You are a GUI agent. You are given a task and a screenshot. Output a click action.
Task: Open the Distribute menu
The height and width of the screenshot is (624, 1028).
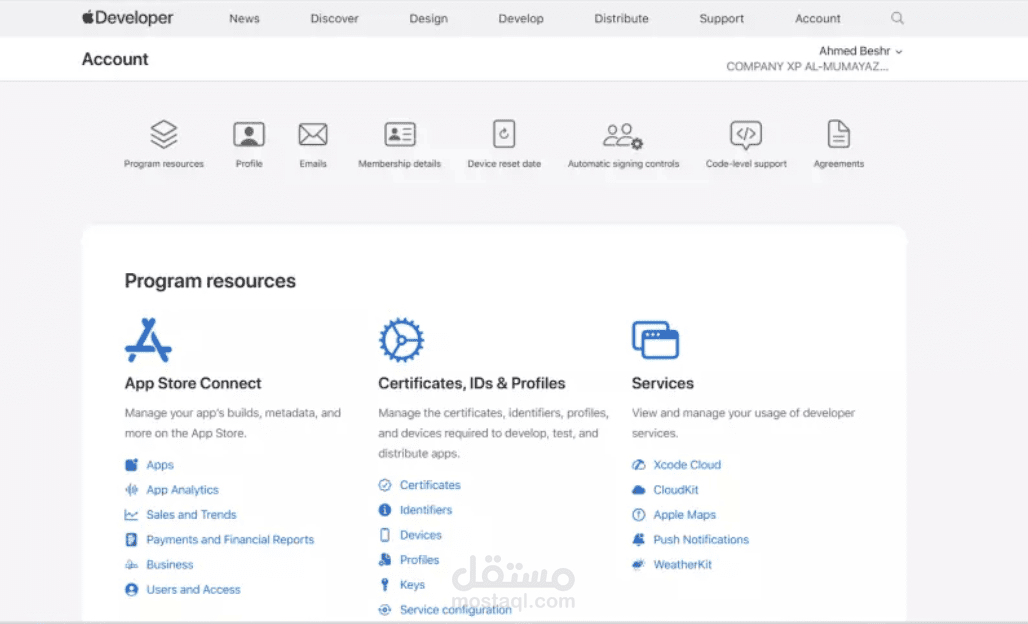click(x=622, y=18)
